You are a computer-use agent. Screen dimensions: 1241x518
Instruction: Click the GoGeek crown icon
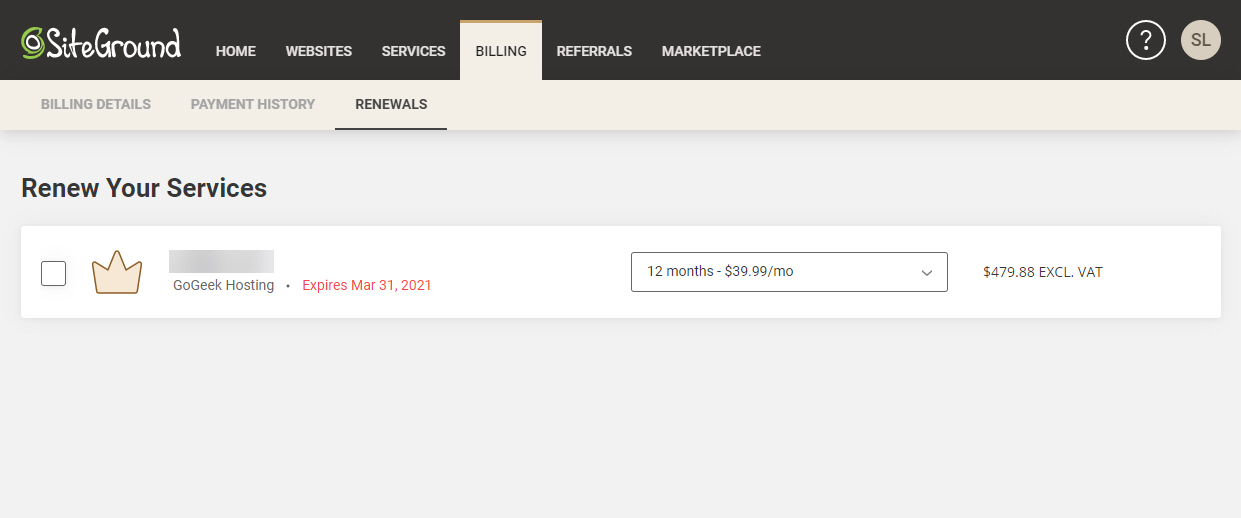pos(117,272)
